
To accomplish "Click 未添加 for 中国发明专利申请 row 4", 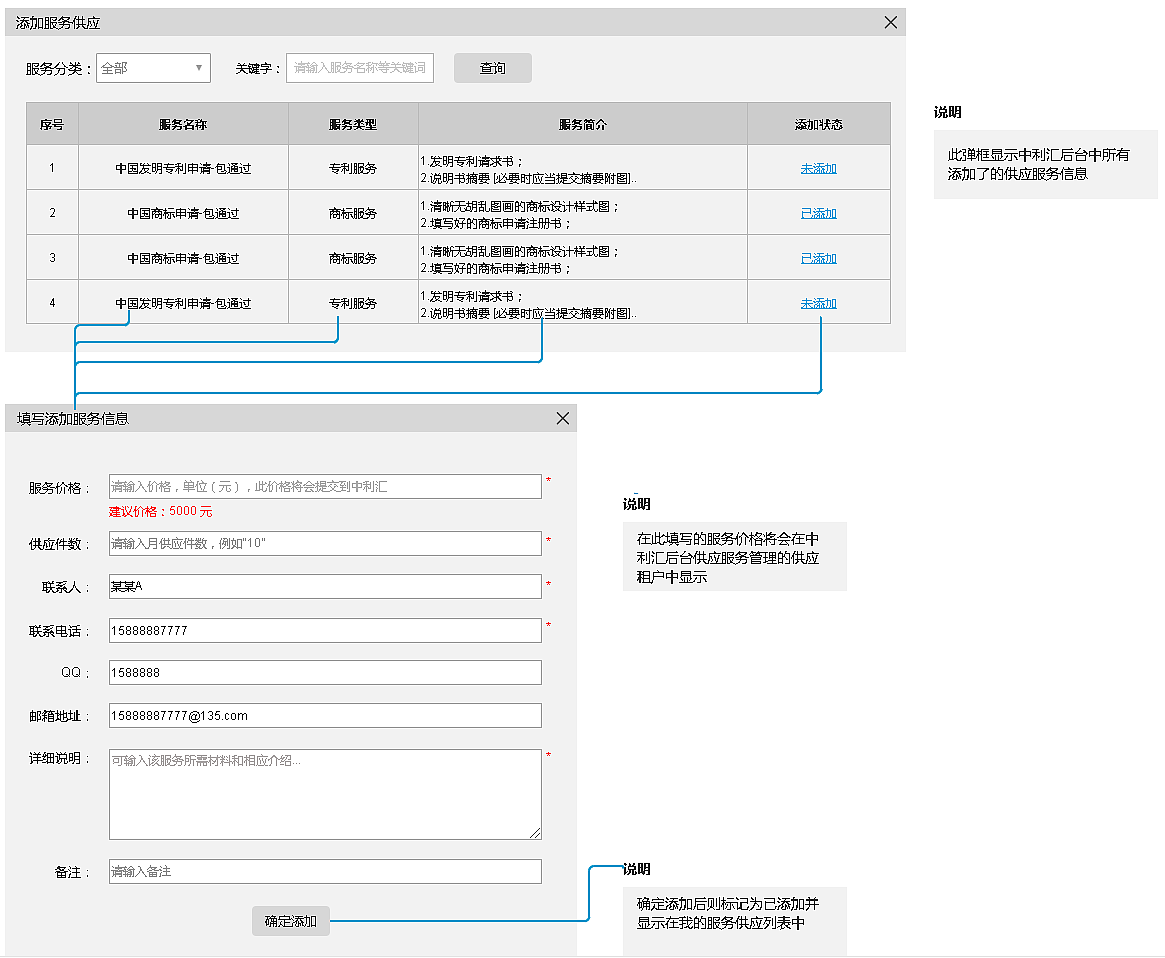I will pos(818,302).
